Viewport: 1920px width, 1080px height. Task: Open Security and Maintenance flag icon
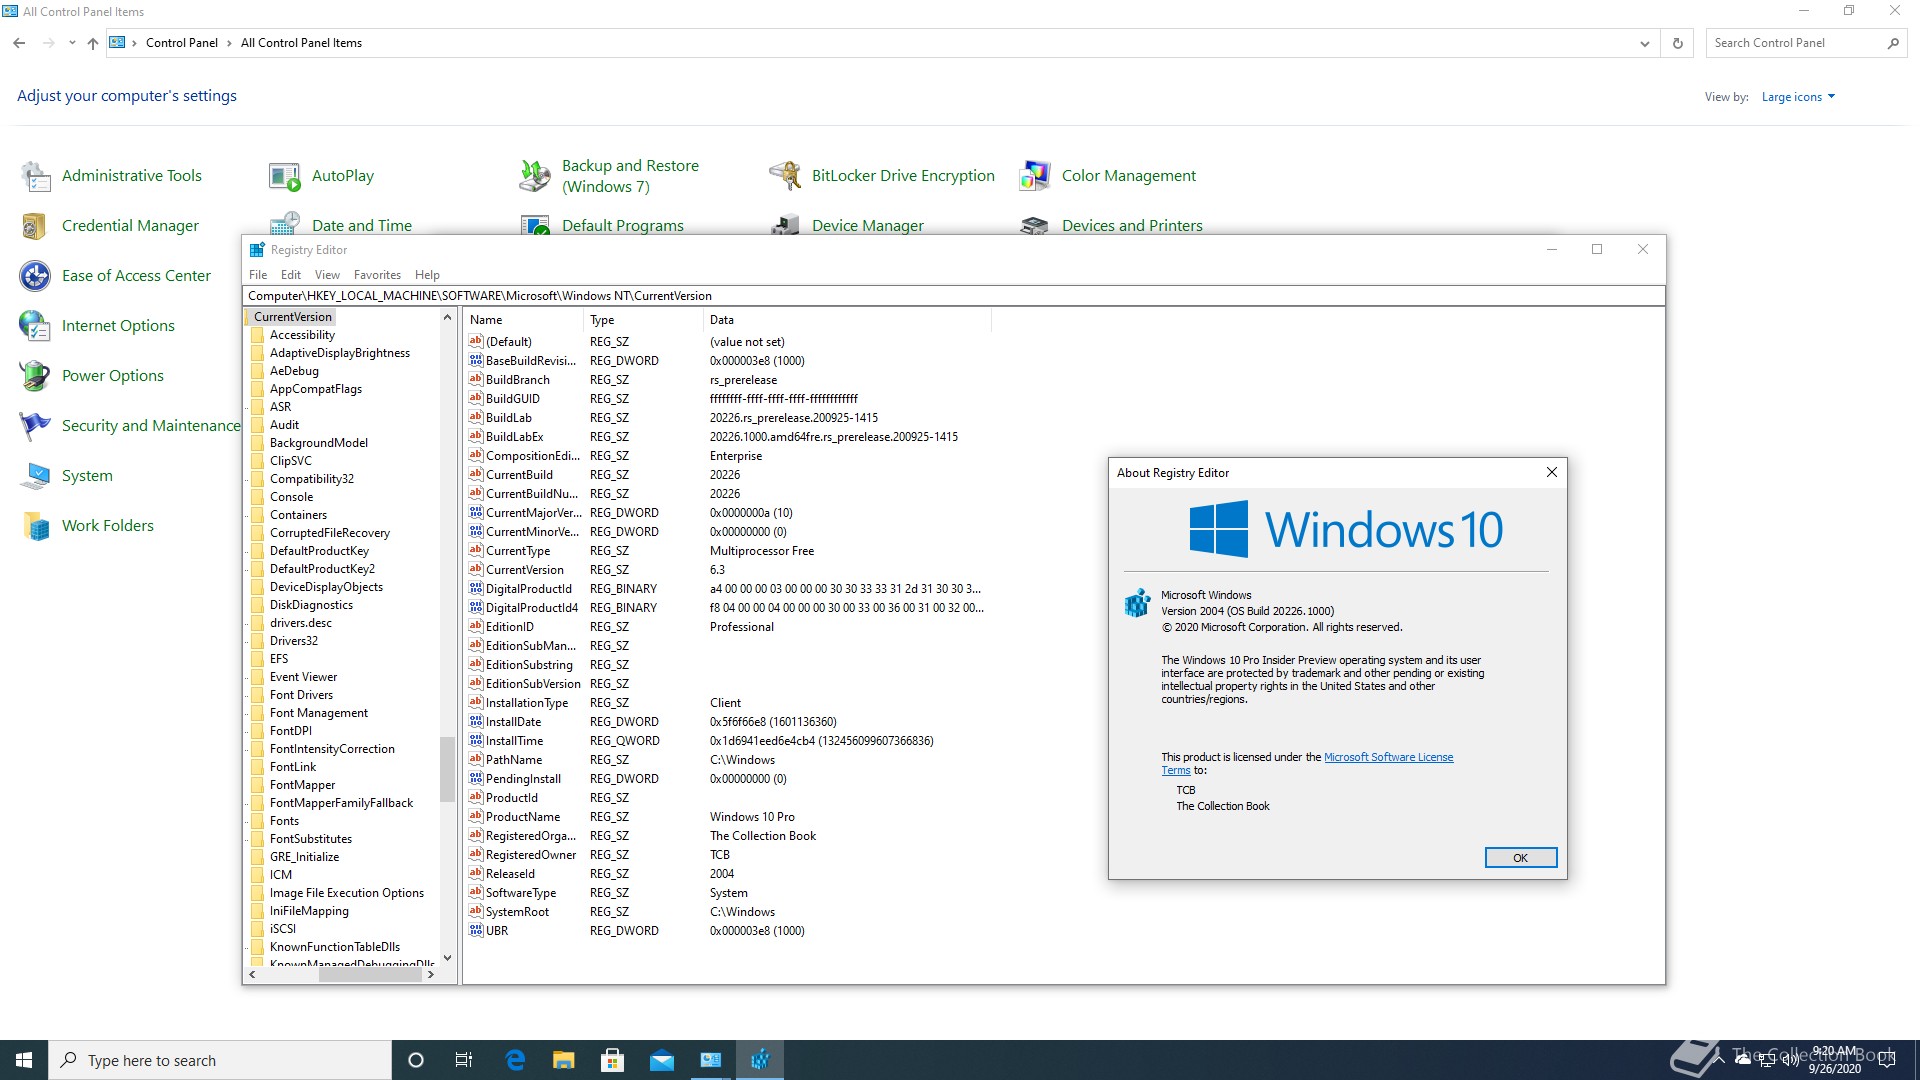pos(36,426)
